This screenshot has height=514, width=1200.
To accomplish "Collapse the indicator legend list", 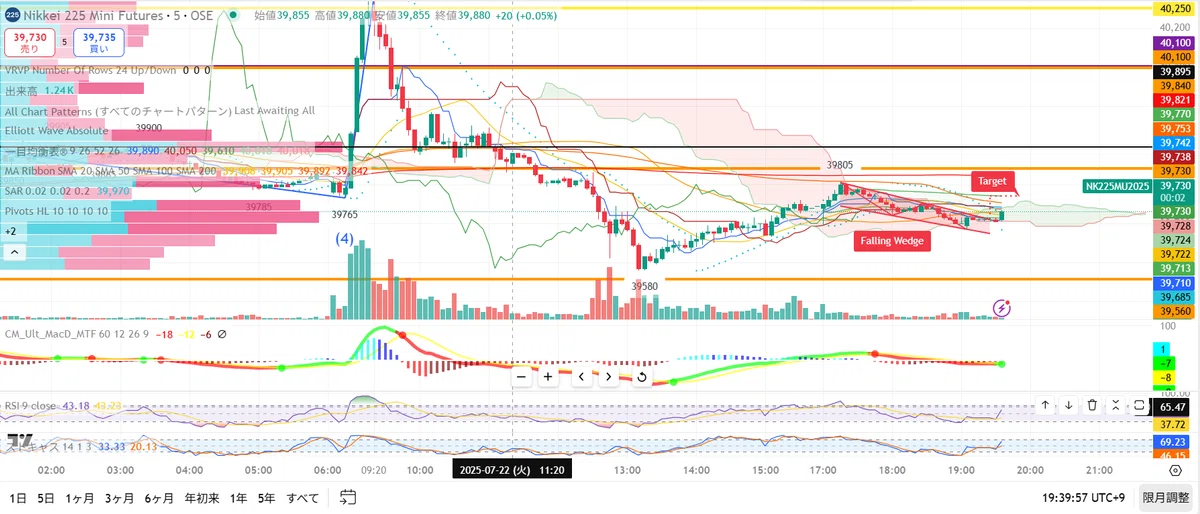I will (15, 252).
